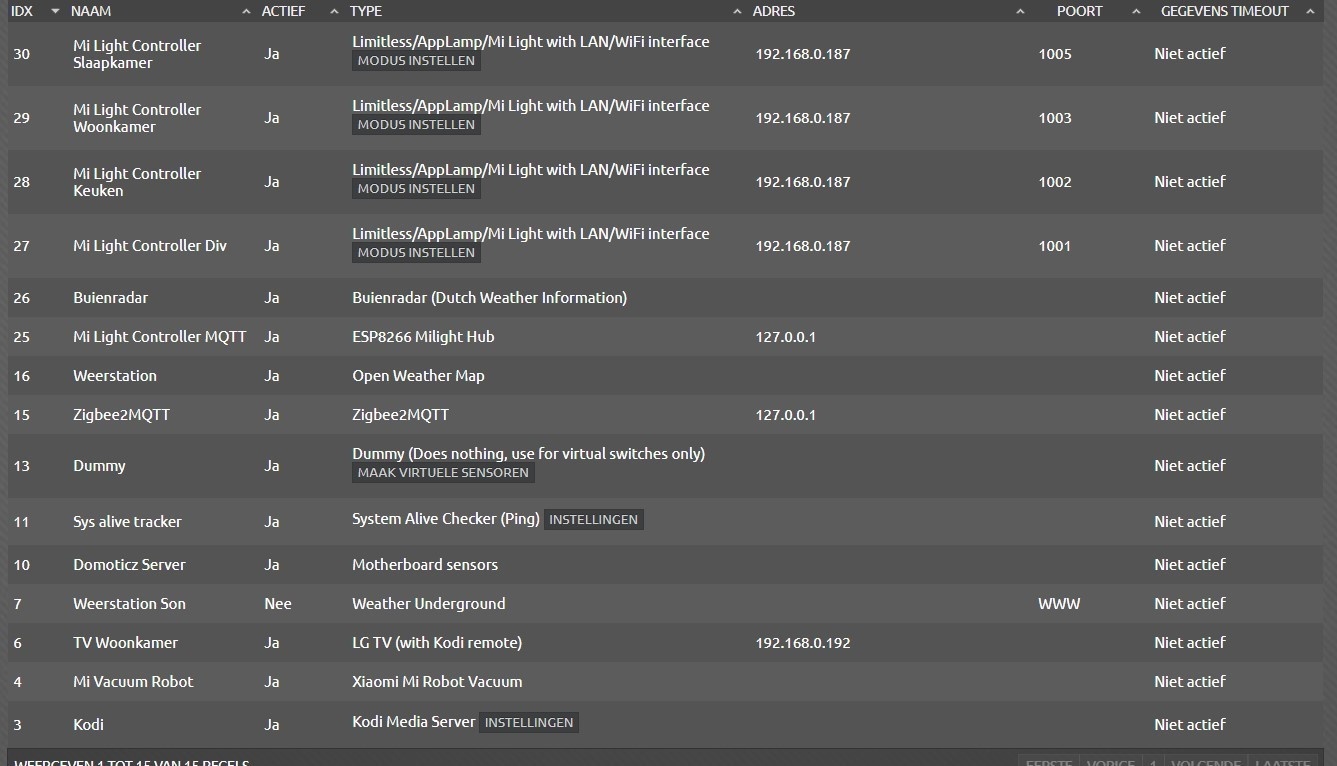Click WWW port value of Weerstation Son
The width and height of the screenshot is (1337, 766).
point(1059,604)
